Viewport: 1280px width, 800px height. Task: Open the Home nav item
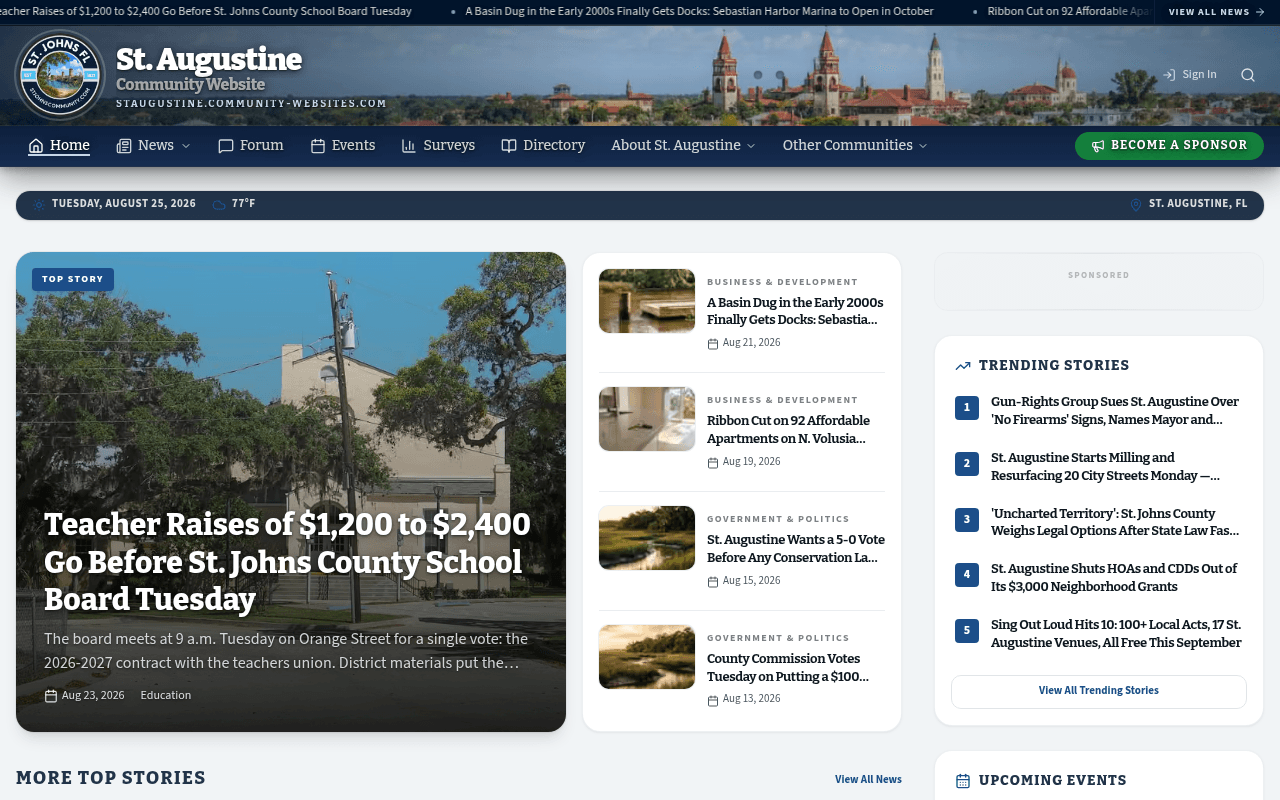click(x=59, y=146)
